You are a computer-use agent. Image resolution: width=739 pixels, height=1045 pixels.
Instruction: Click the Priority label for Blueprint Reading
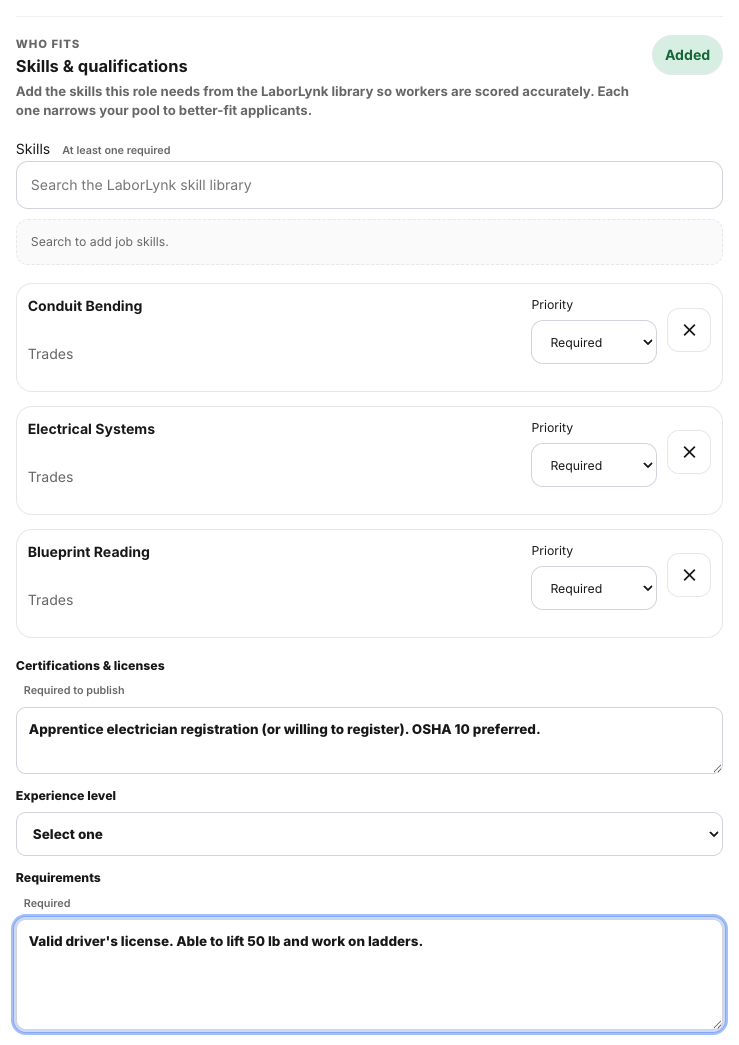click(552, 550)
